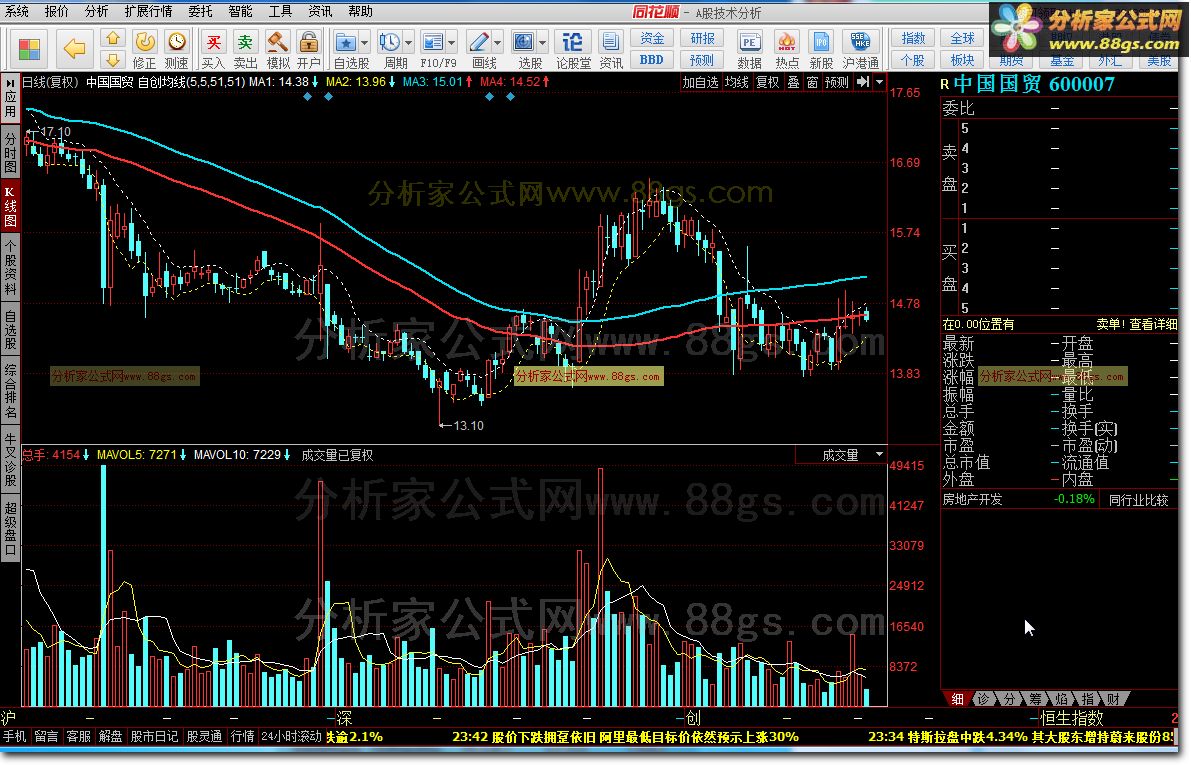Open the 自选股 star folder icon

click(346, 42)
